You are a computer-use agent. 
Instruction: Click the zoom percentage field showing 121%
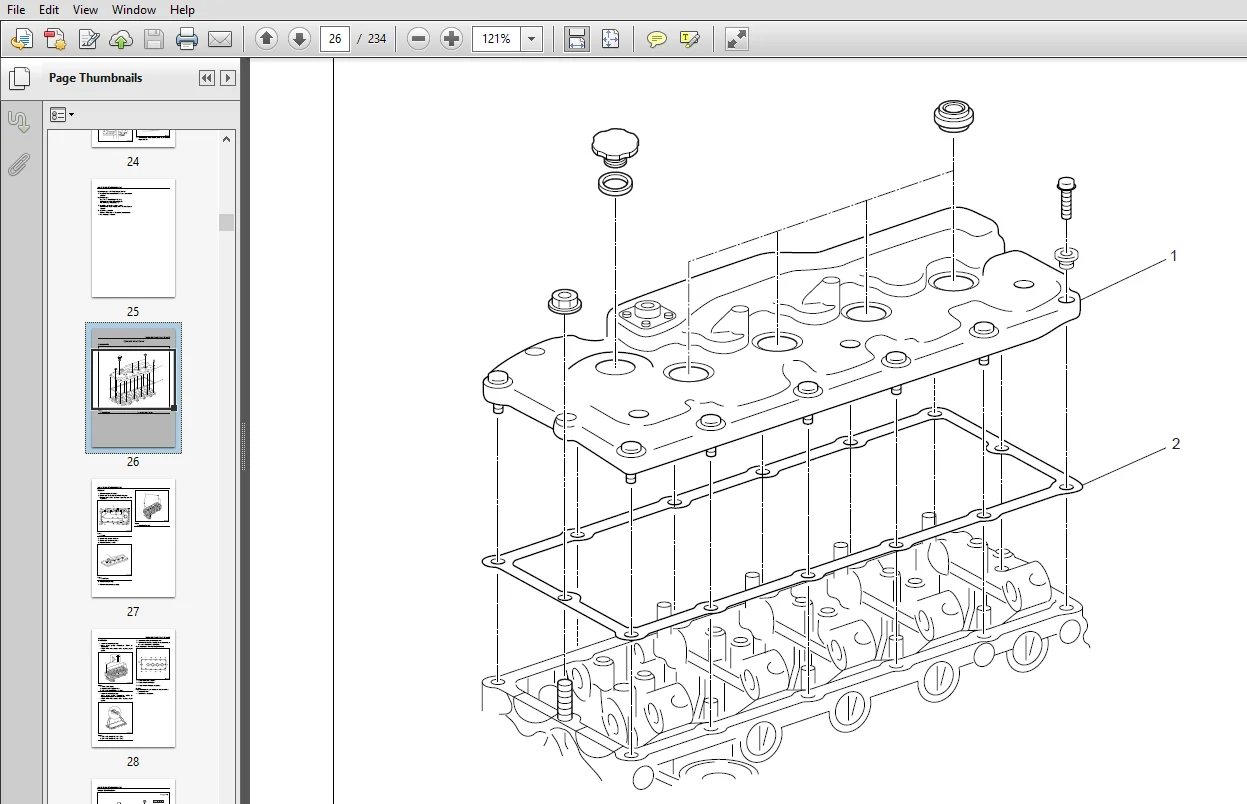point(497,39)
